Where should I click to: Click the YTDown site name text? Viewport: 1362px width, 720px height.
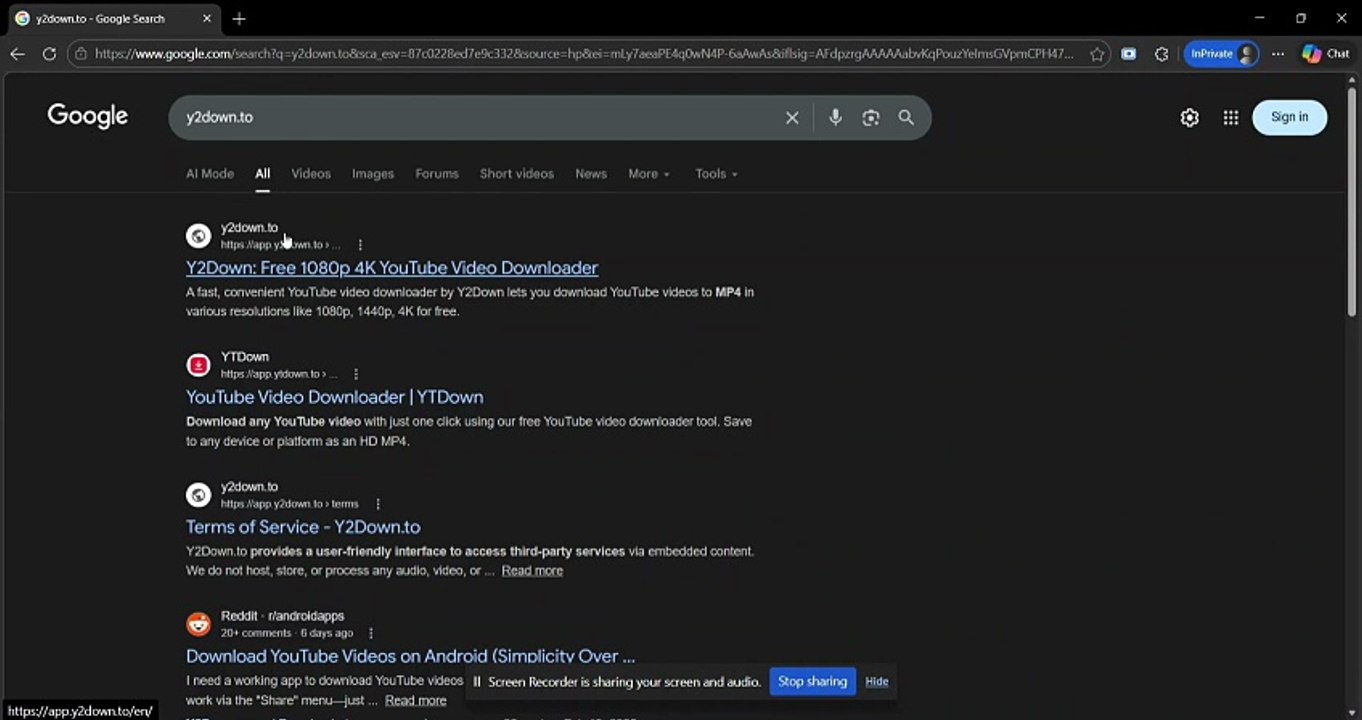click(x=245, y=357)
